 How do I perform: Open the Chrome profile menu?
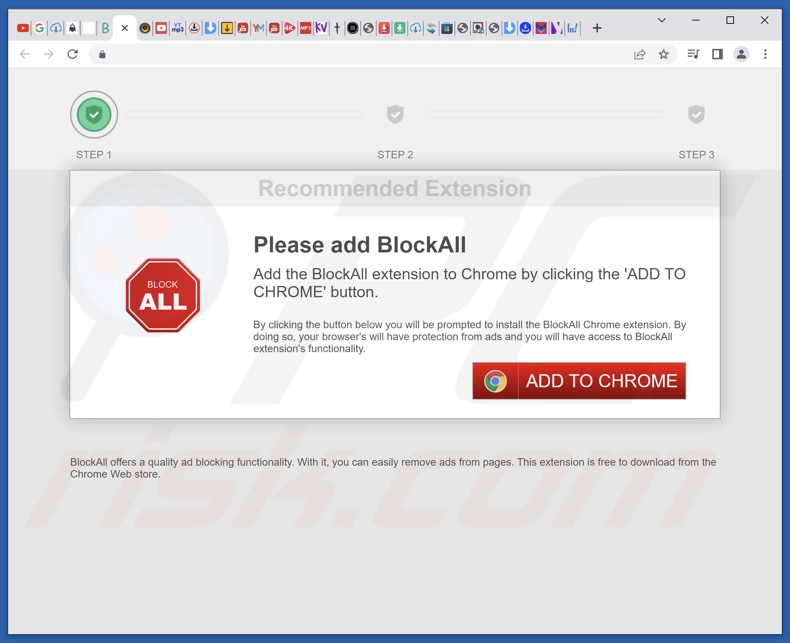pos(741,54)
